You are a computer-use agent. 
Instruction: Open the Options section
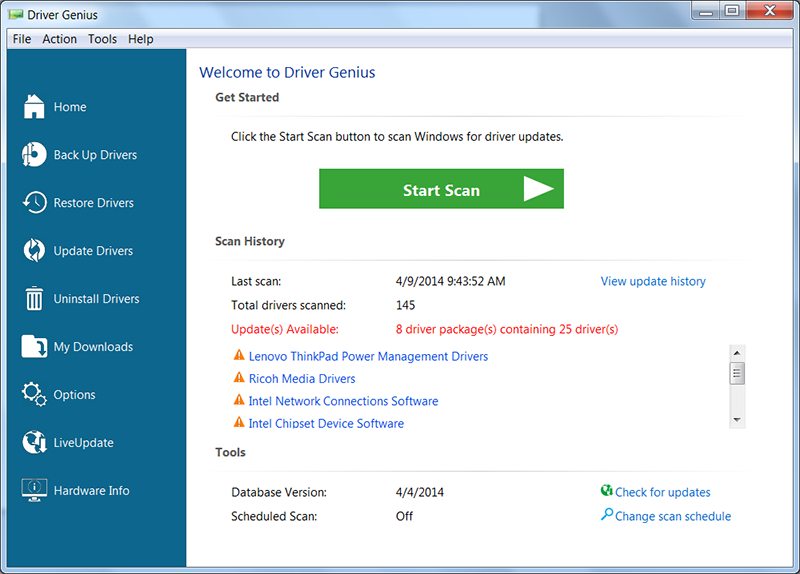(x=74, y=395)
